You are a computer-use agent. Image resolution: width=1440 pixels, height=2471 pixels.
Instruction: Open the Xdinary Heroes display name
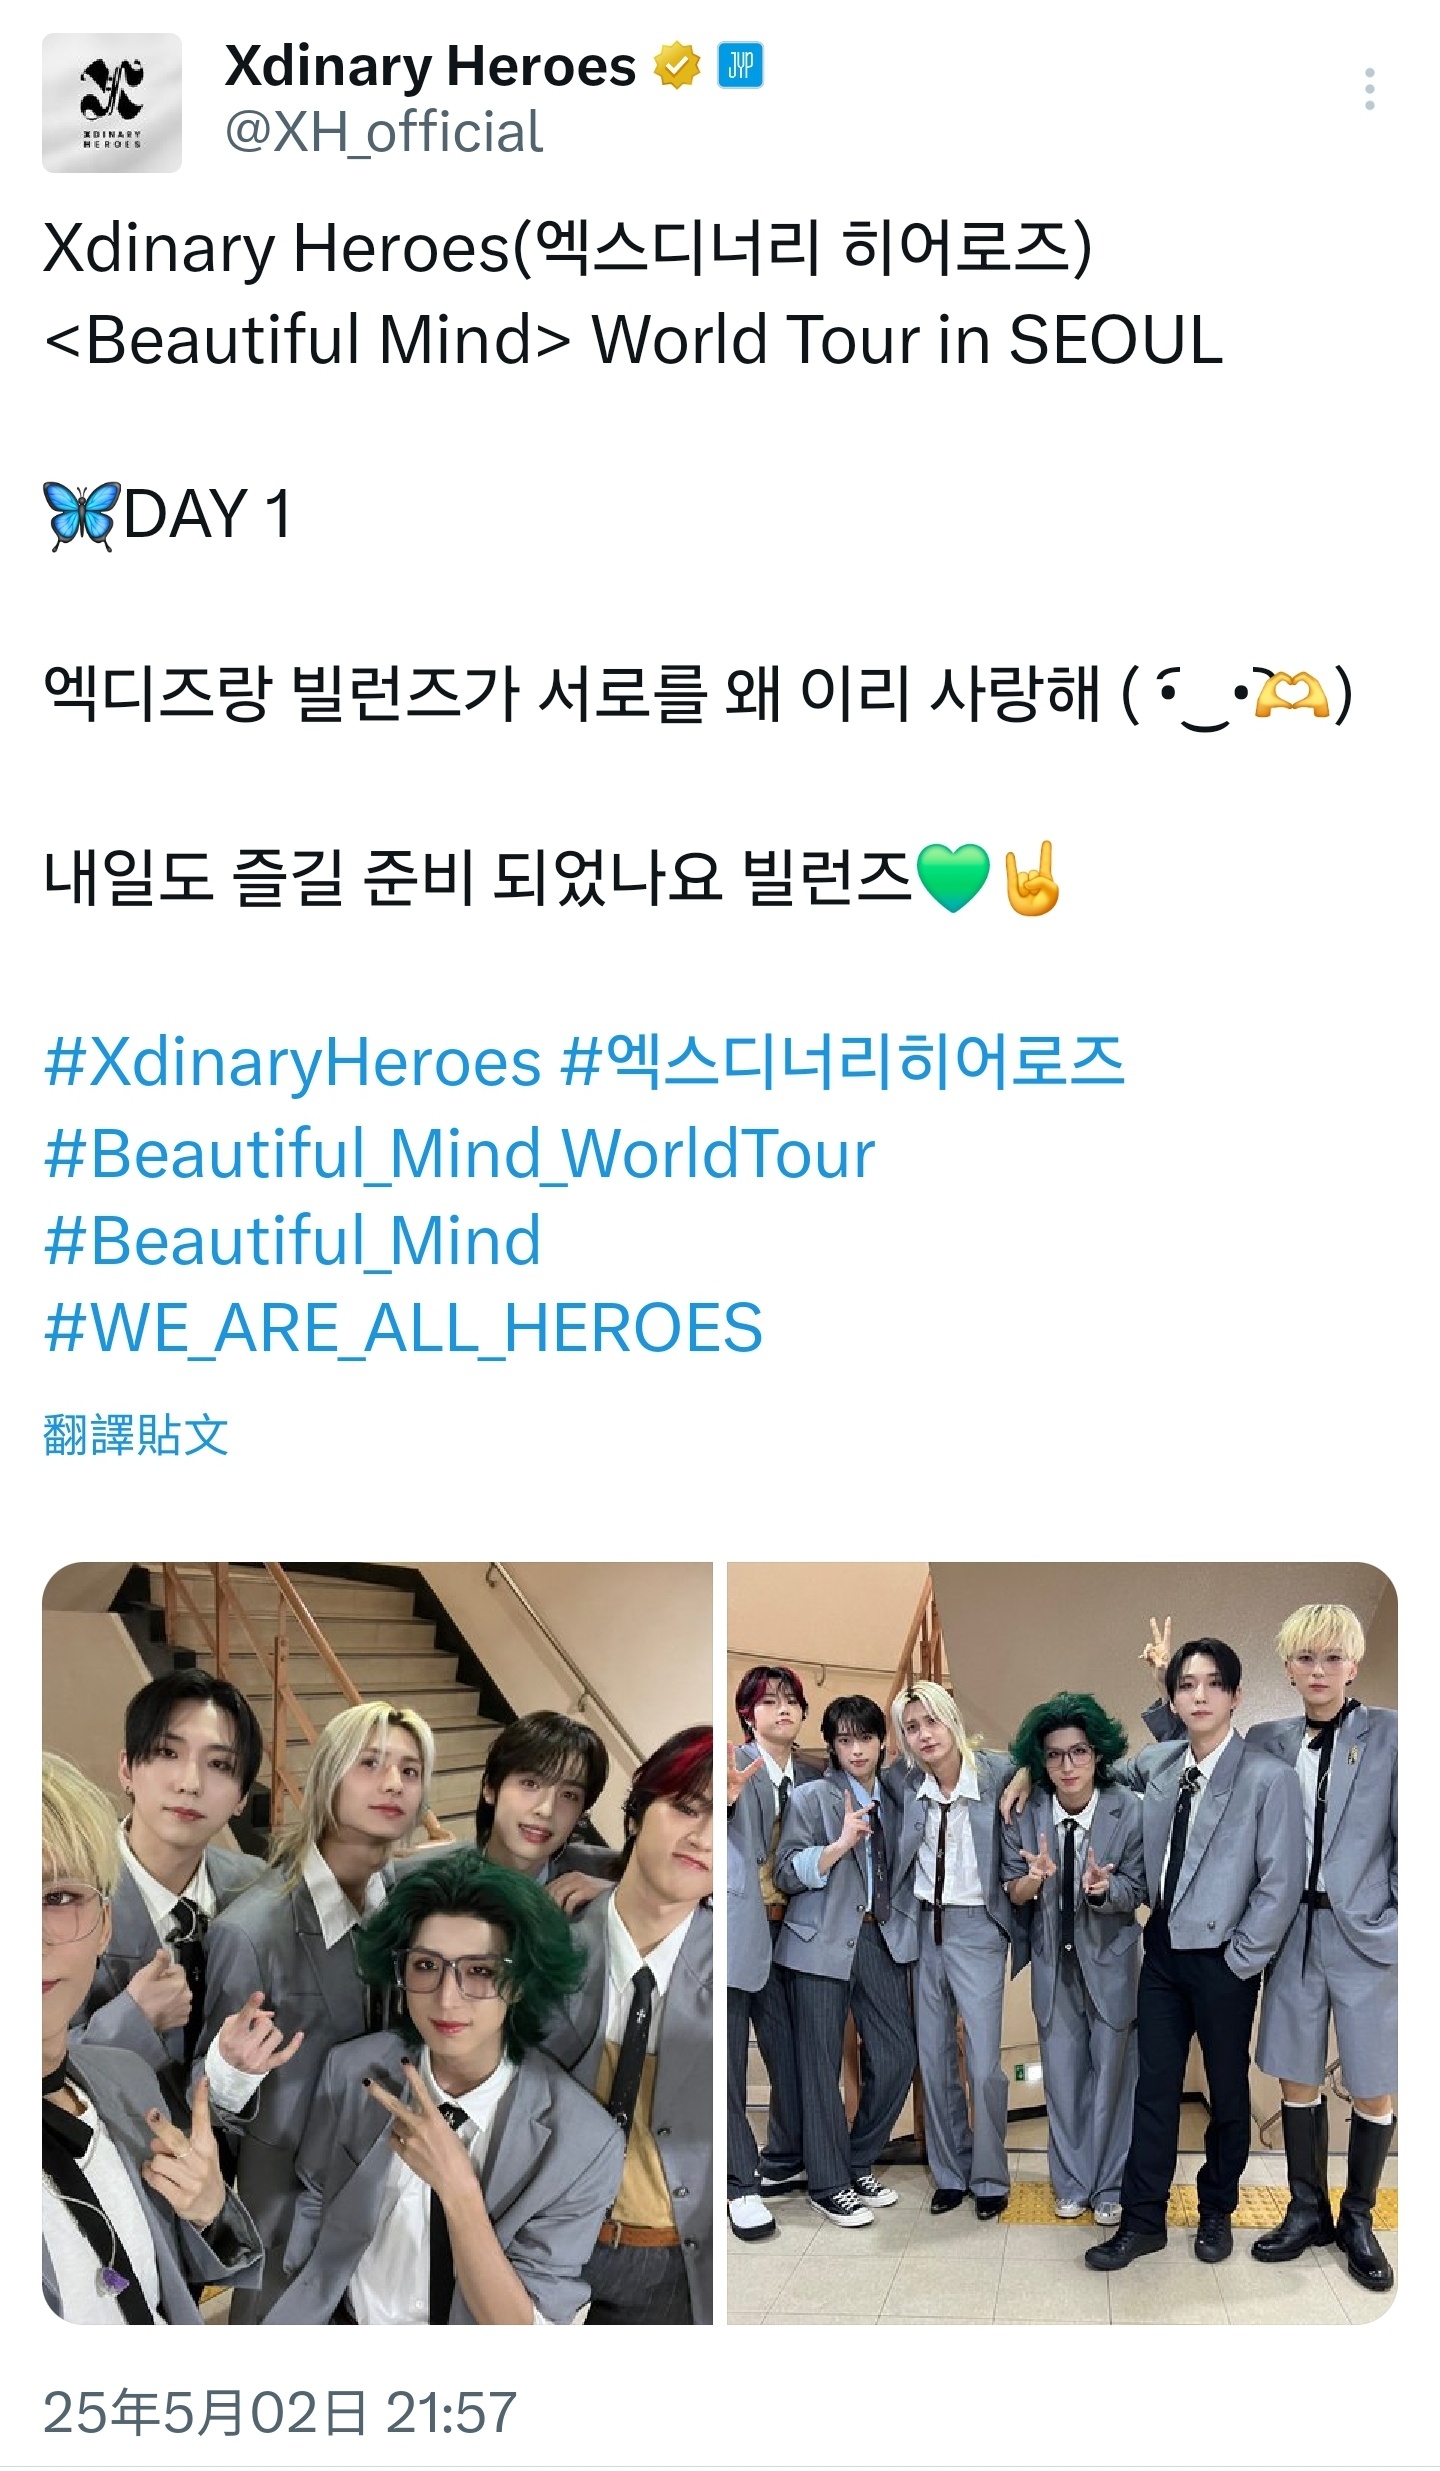pyautogui.click(x=430, y=67)
